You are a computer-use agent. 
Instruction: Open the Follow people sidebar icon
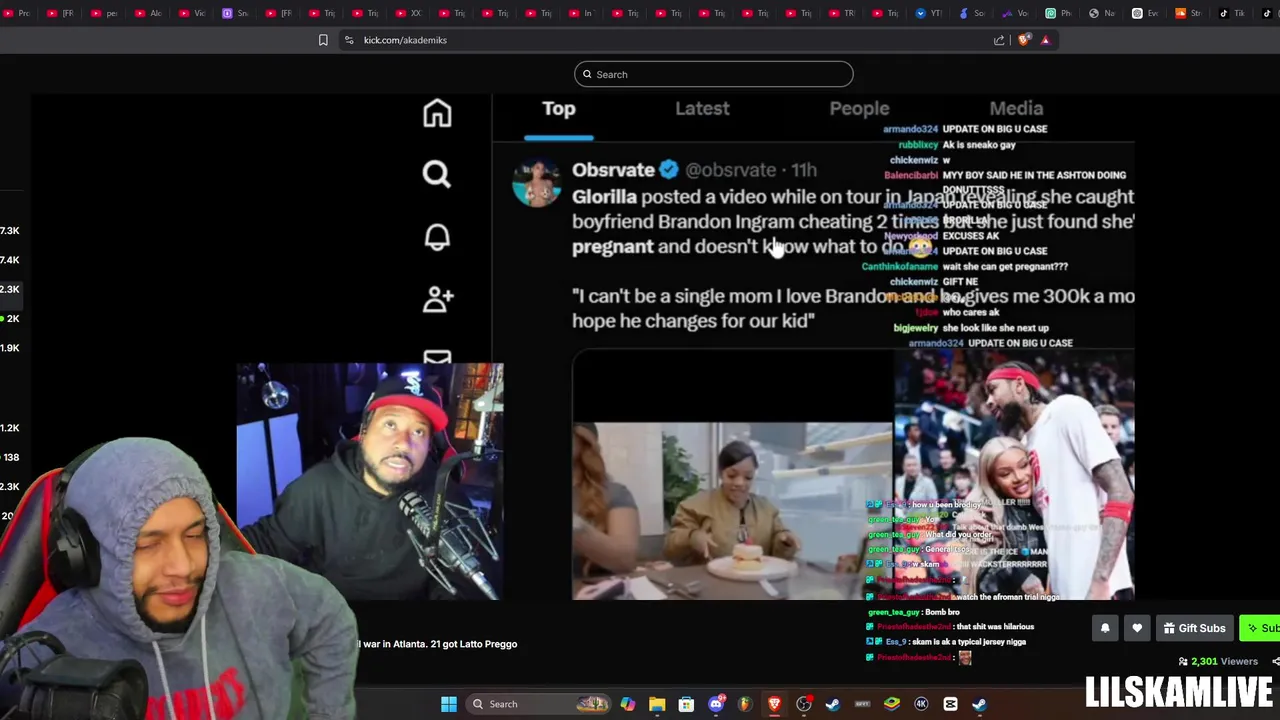pos(438,298)
